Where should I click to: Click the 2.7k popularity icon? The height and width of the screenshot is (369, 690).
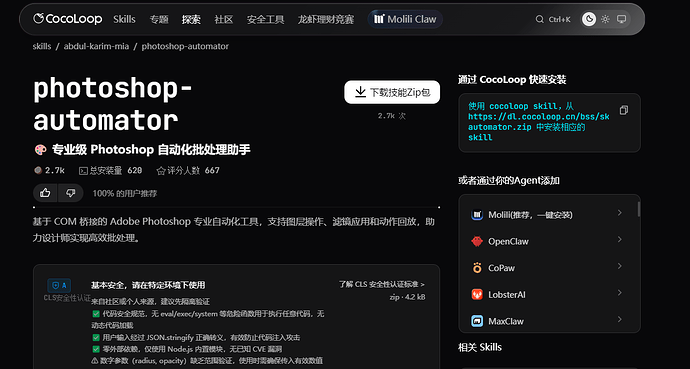[x=38, y=170]
